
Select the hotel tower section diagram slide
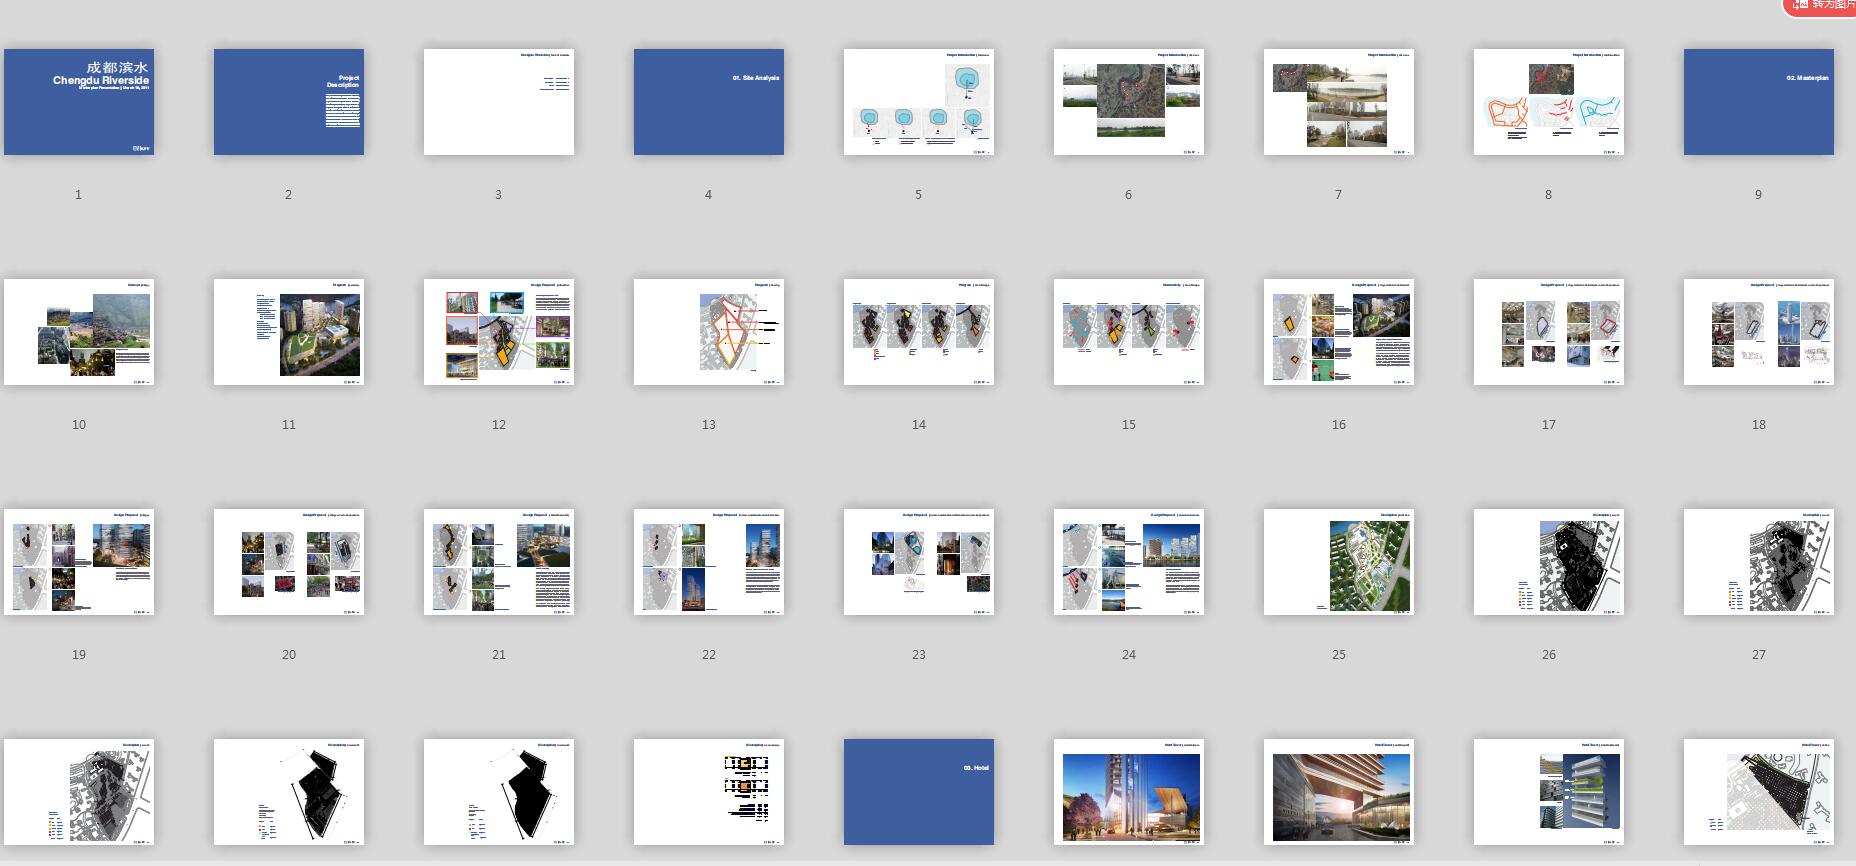point(1549,792)
